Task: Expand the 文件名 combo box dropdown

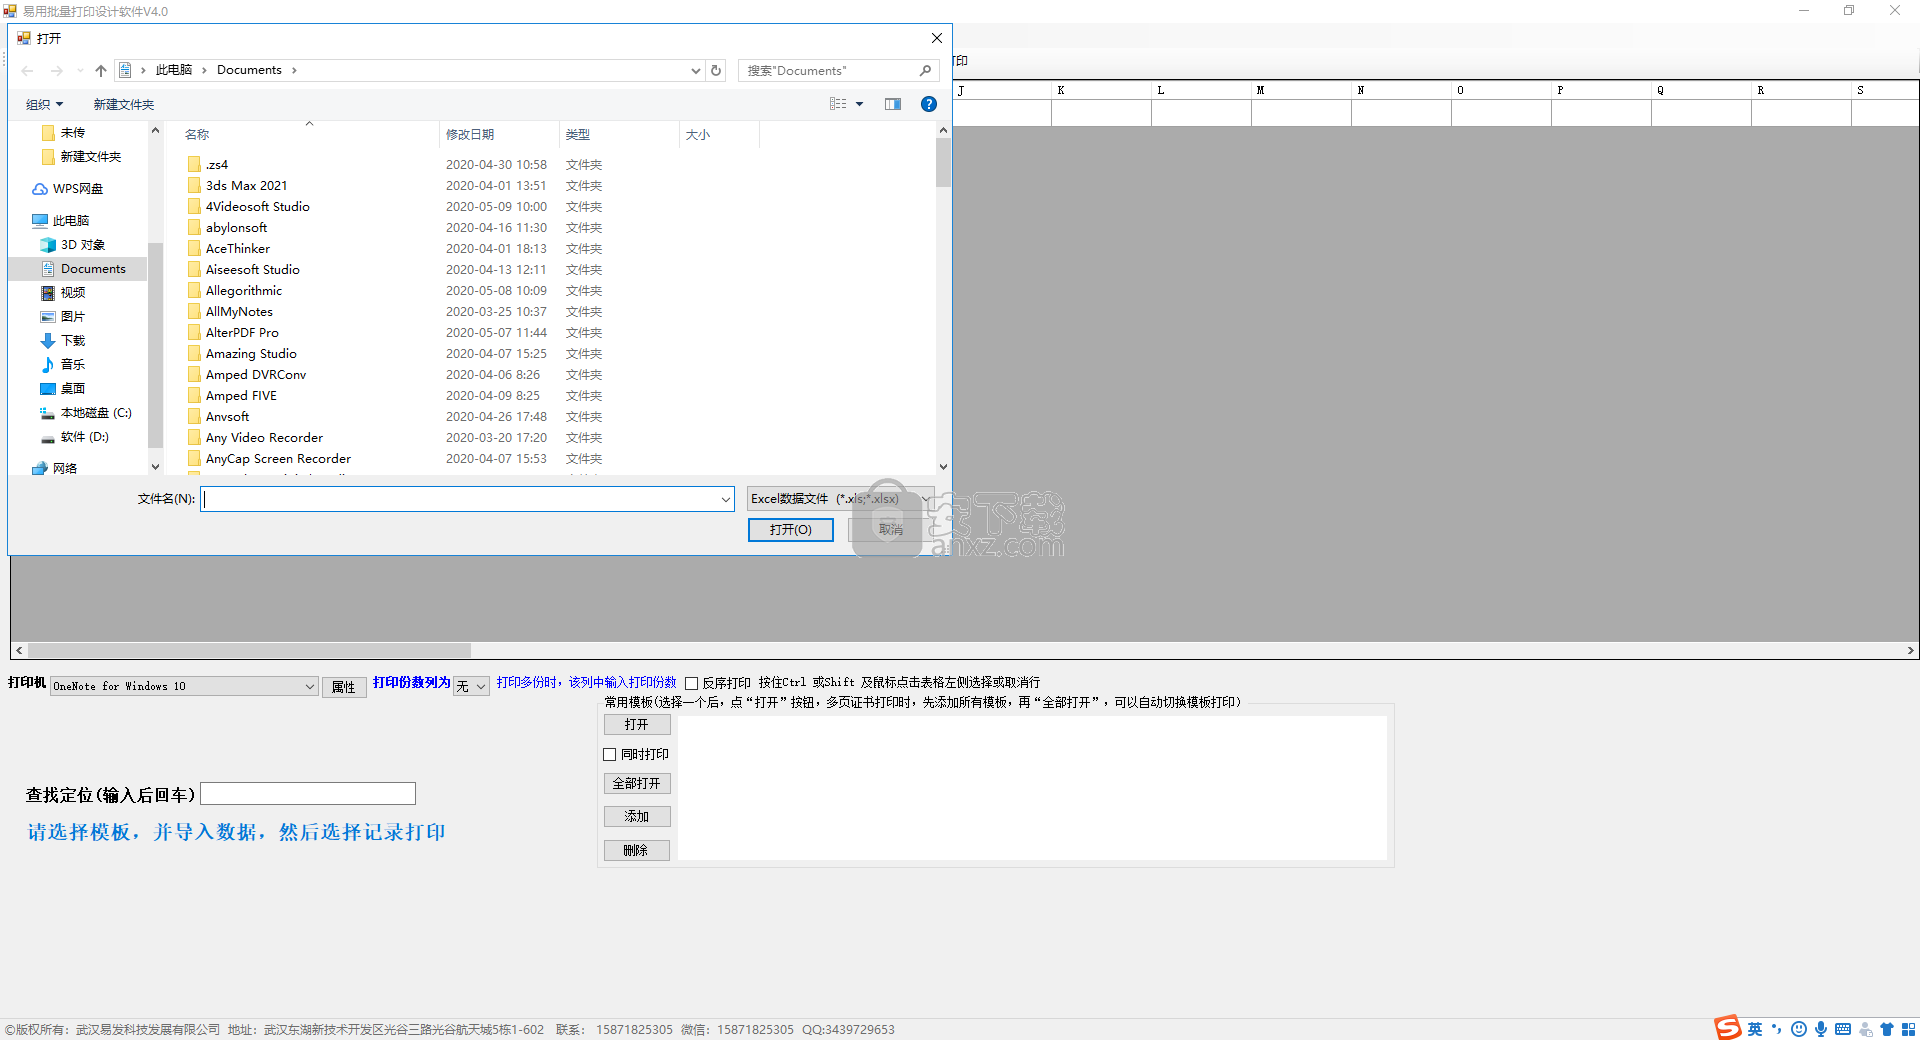Action: [x=726, y=499]
